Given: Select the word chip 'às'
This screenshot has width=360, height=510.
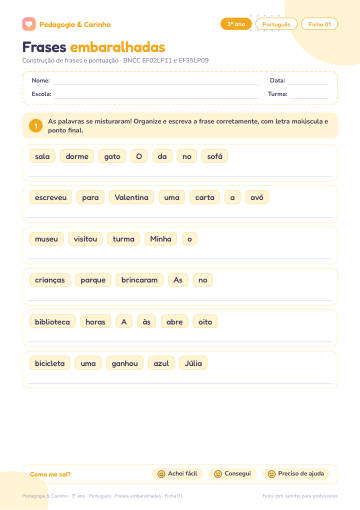Looking at the screenshot, I should pyautogui.click(x=147, y=322).
